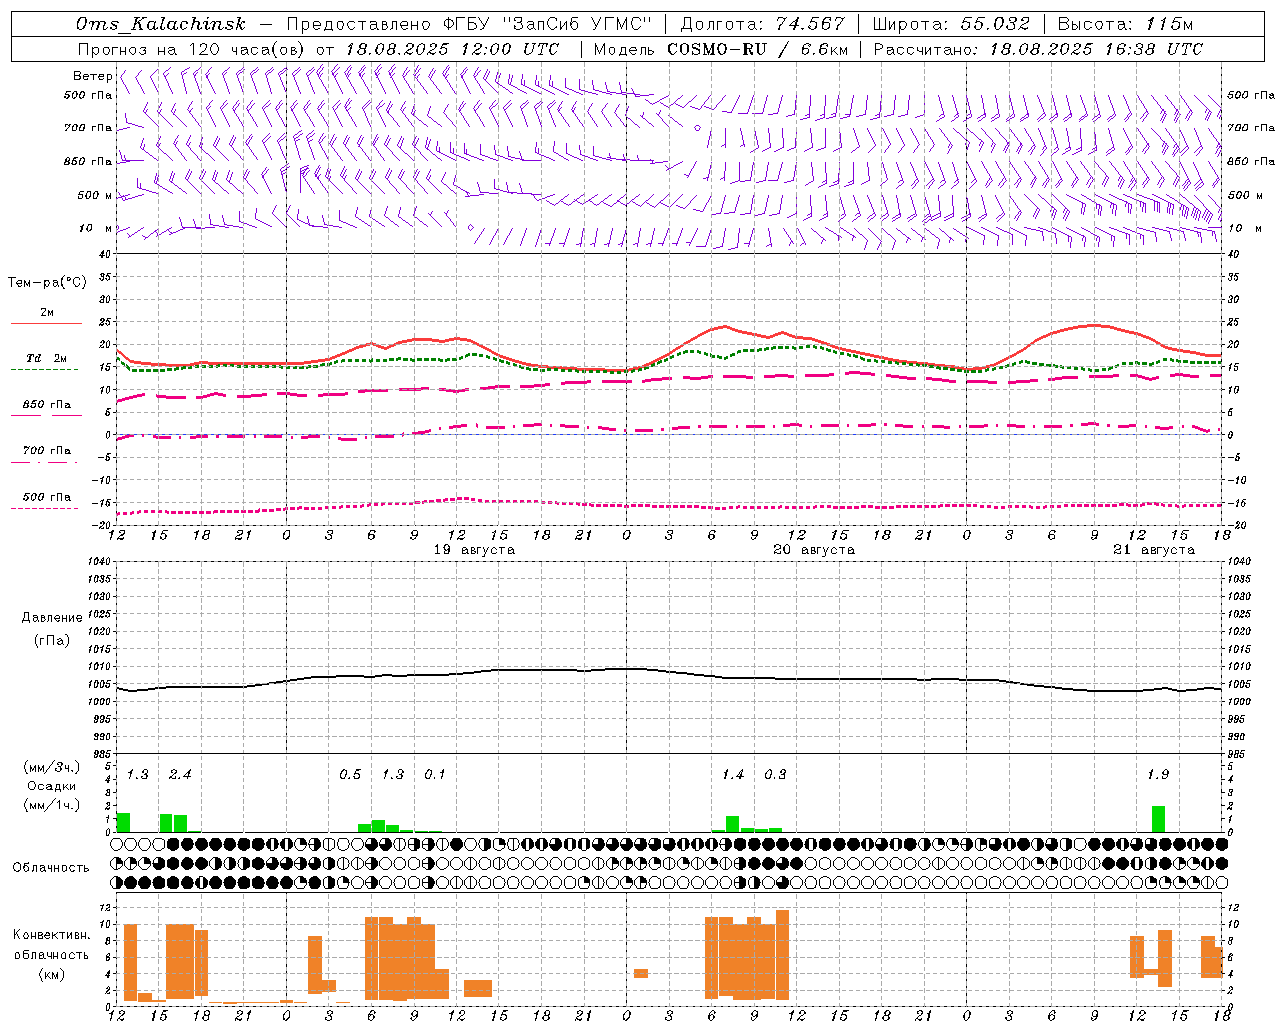Click the precipitation amount "0.1"
Screen dimensions: 1280x1024
coord(435,775)
